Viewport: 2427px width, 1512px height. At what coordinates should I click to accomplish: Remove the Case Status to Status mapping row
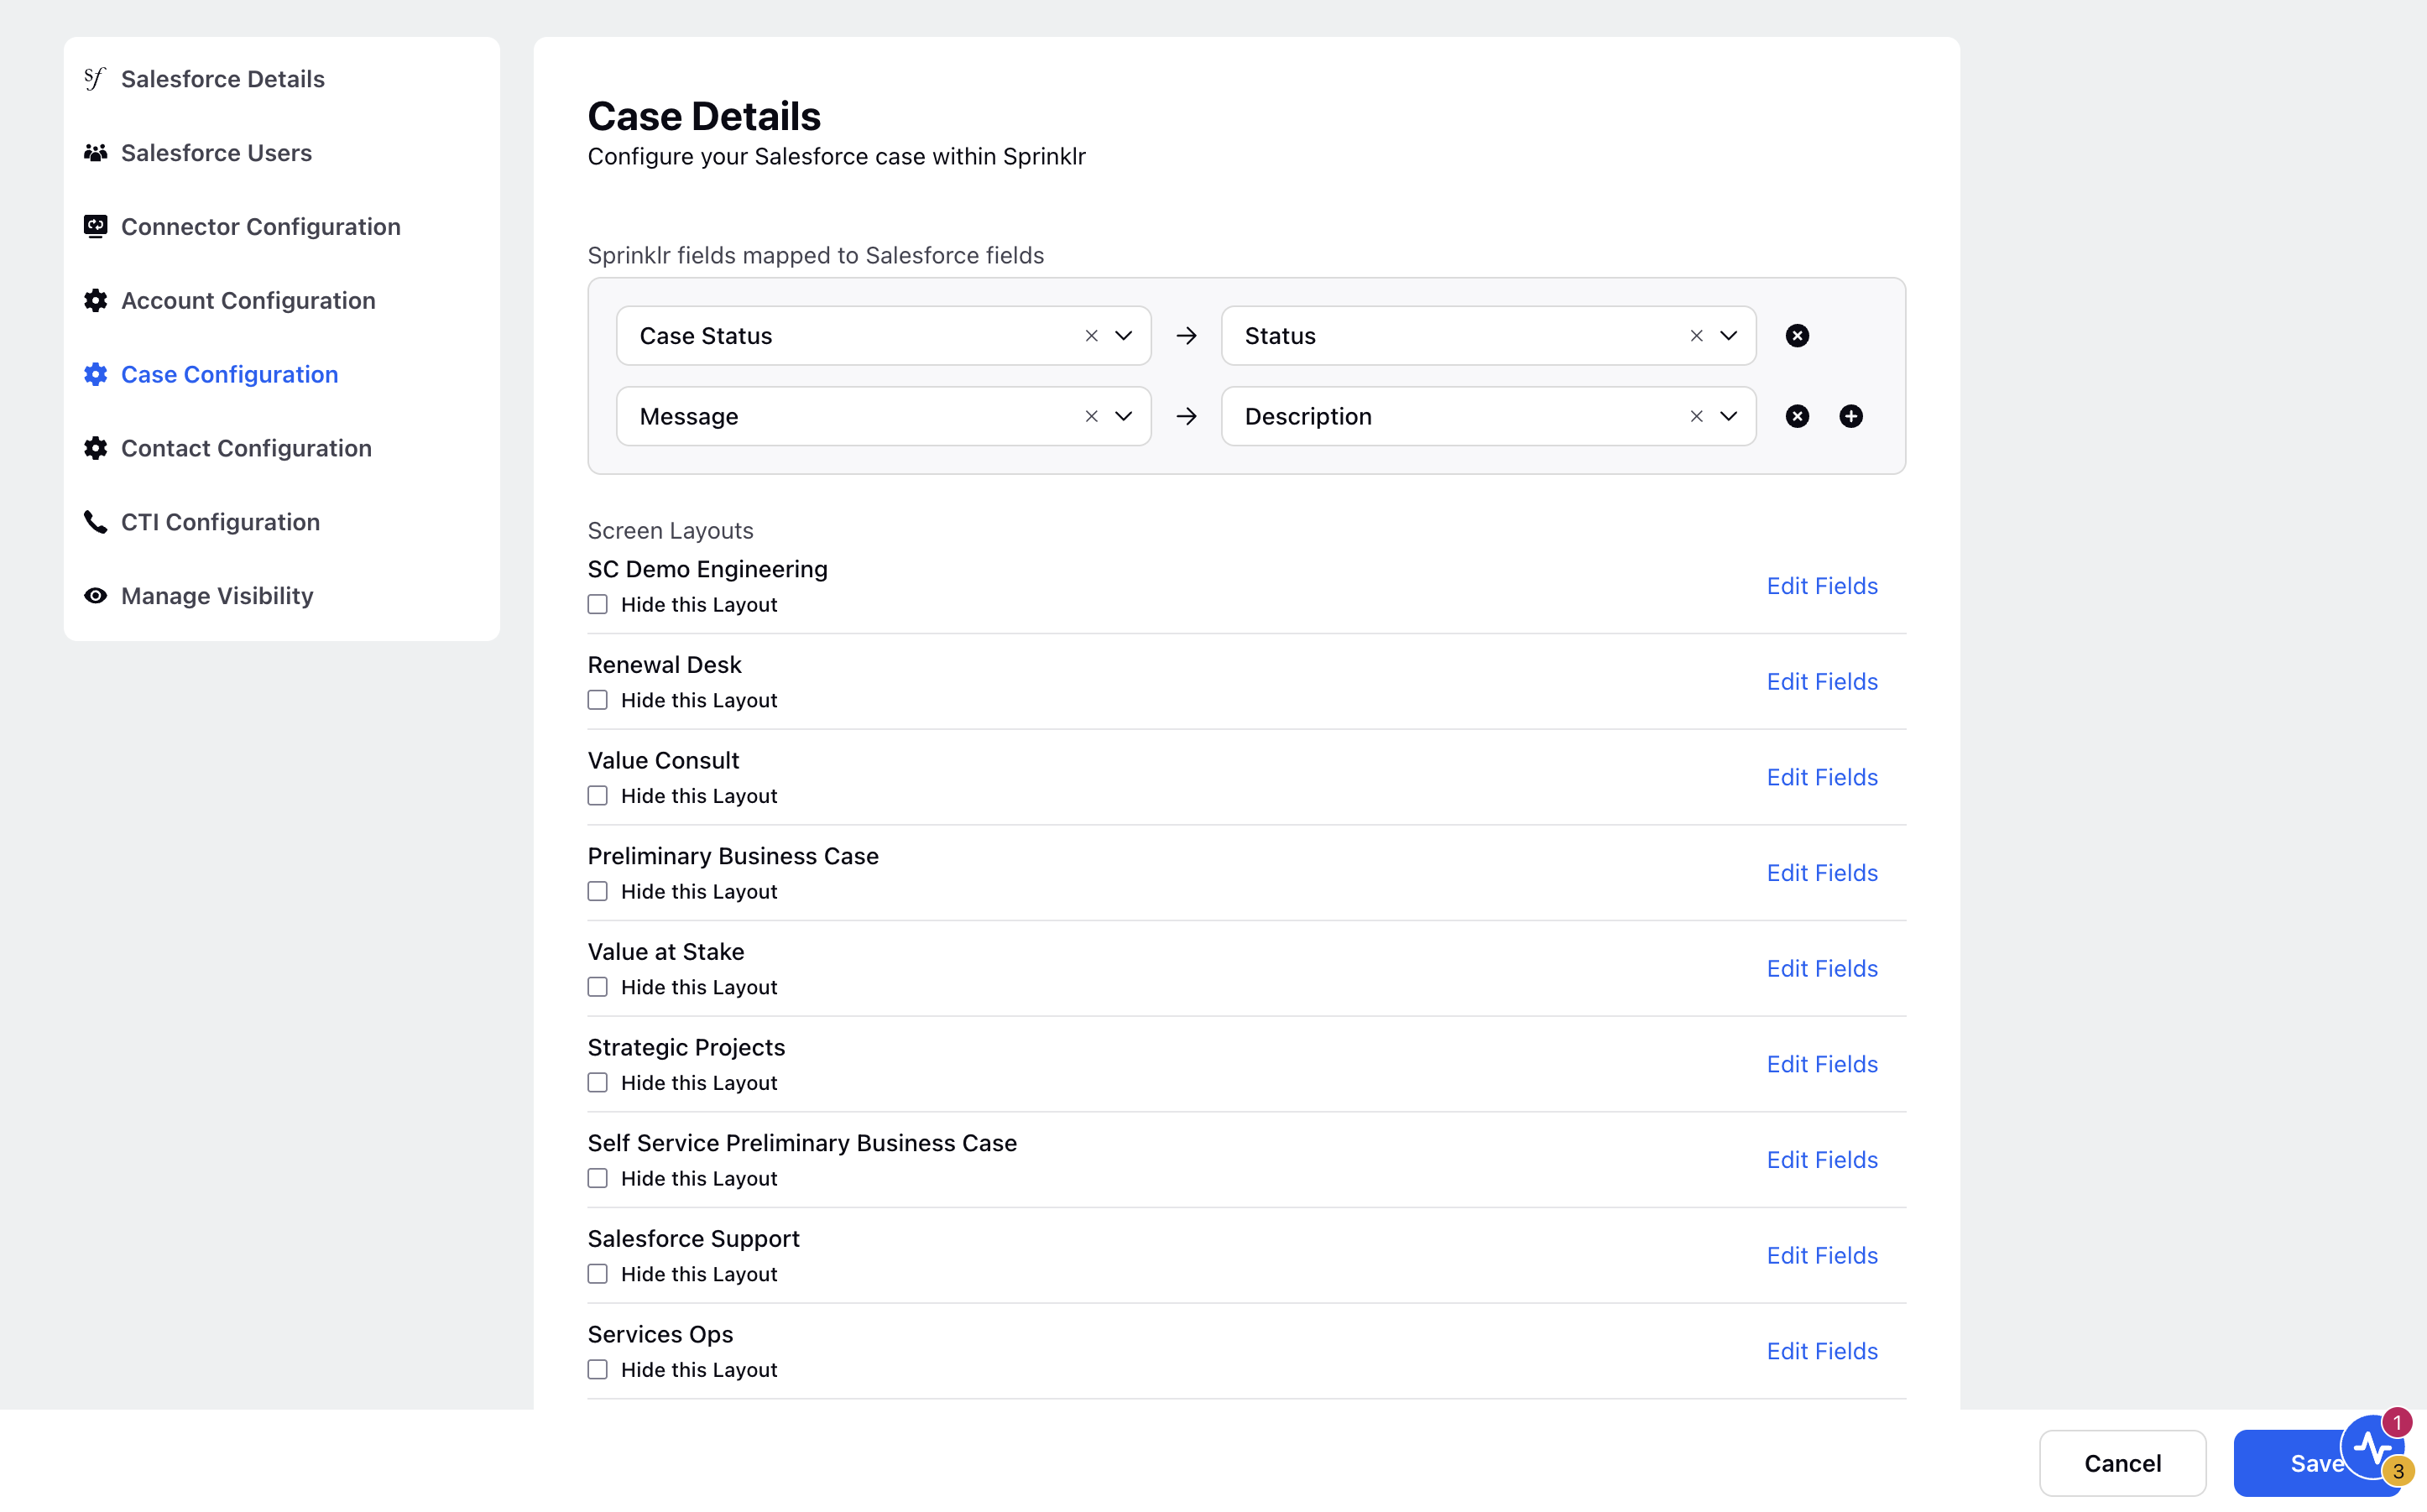tap(1797, 336)
